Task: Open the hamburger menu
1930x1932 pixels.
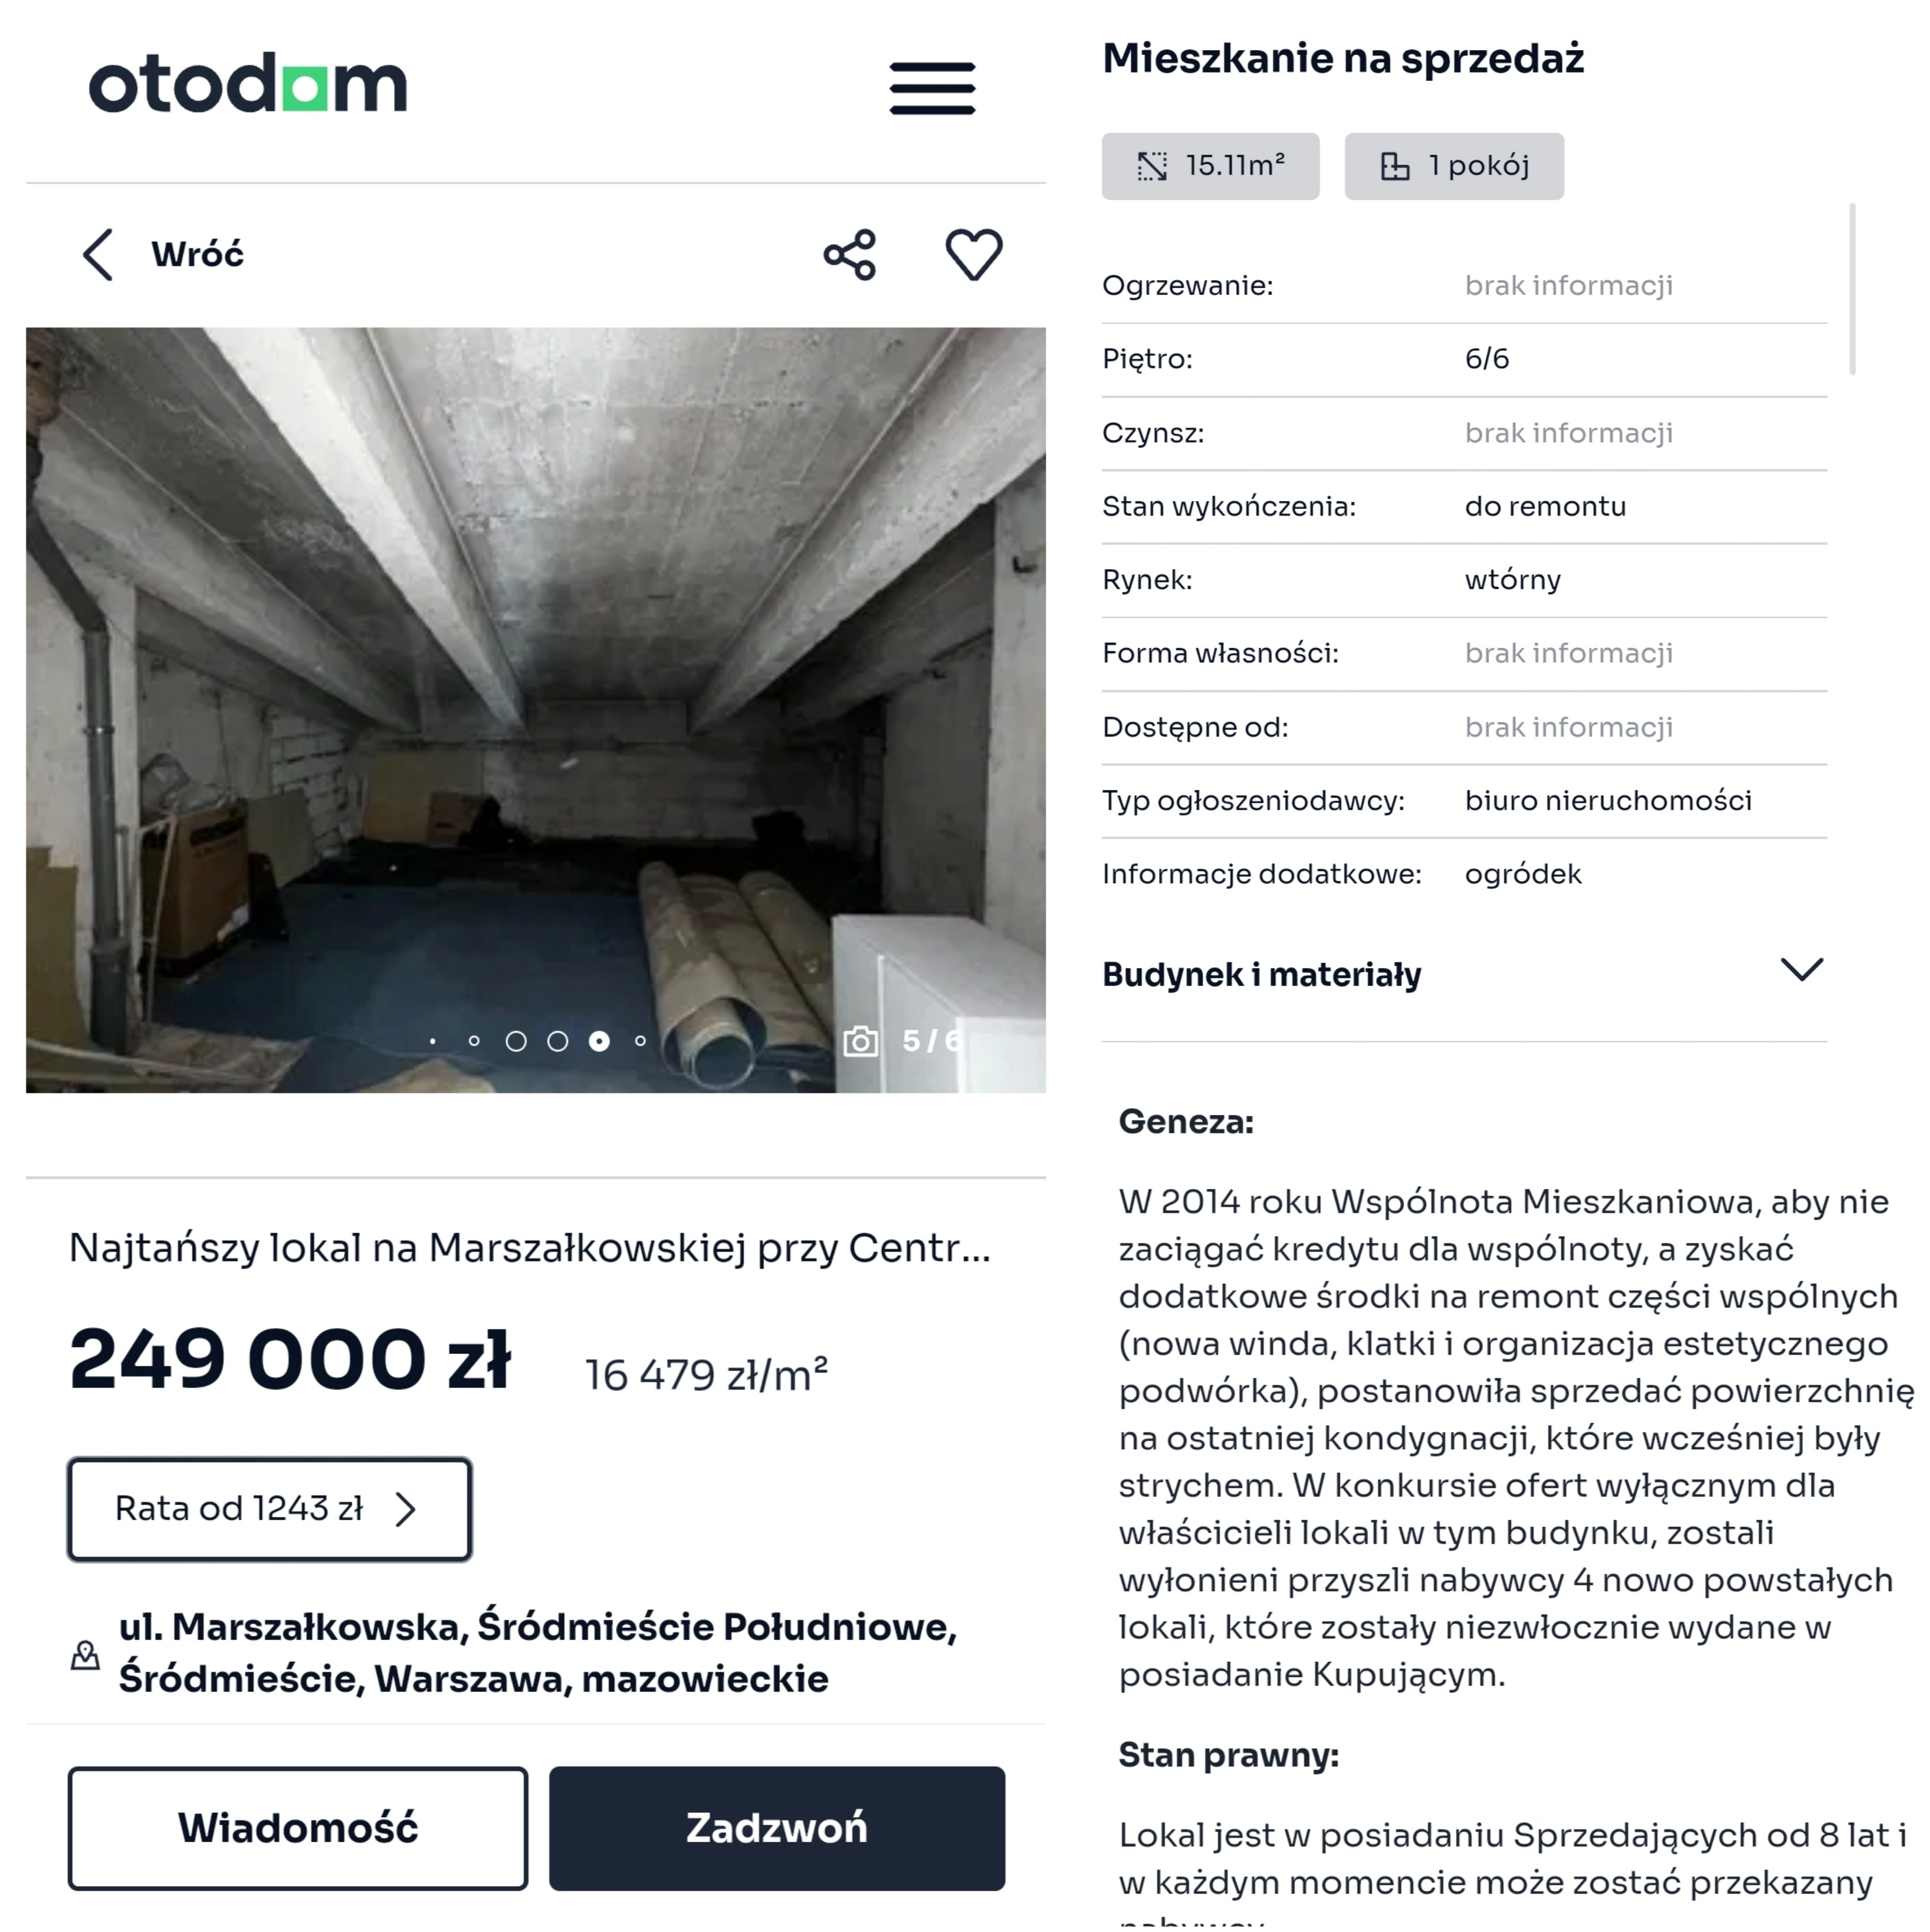Action: point(931,88)
